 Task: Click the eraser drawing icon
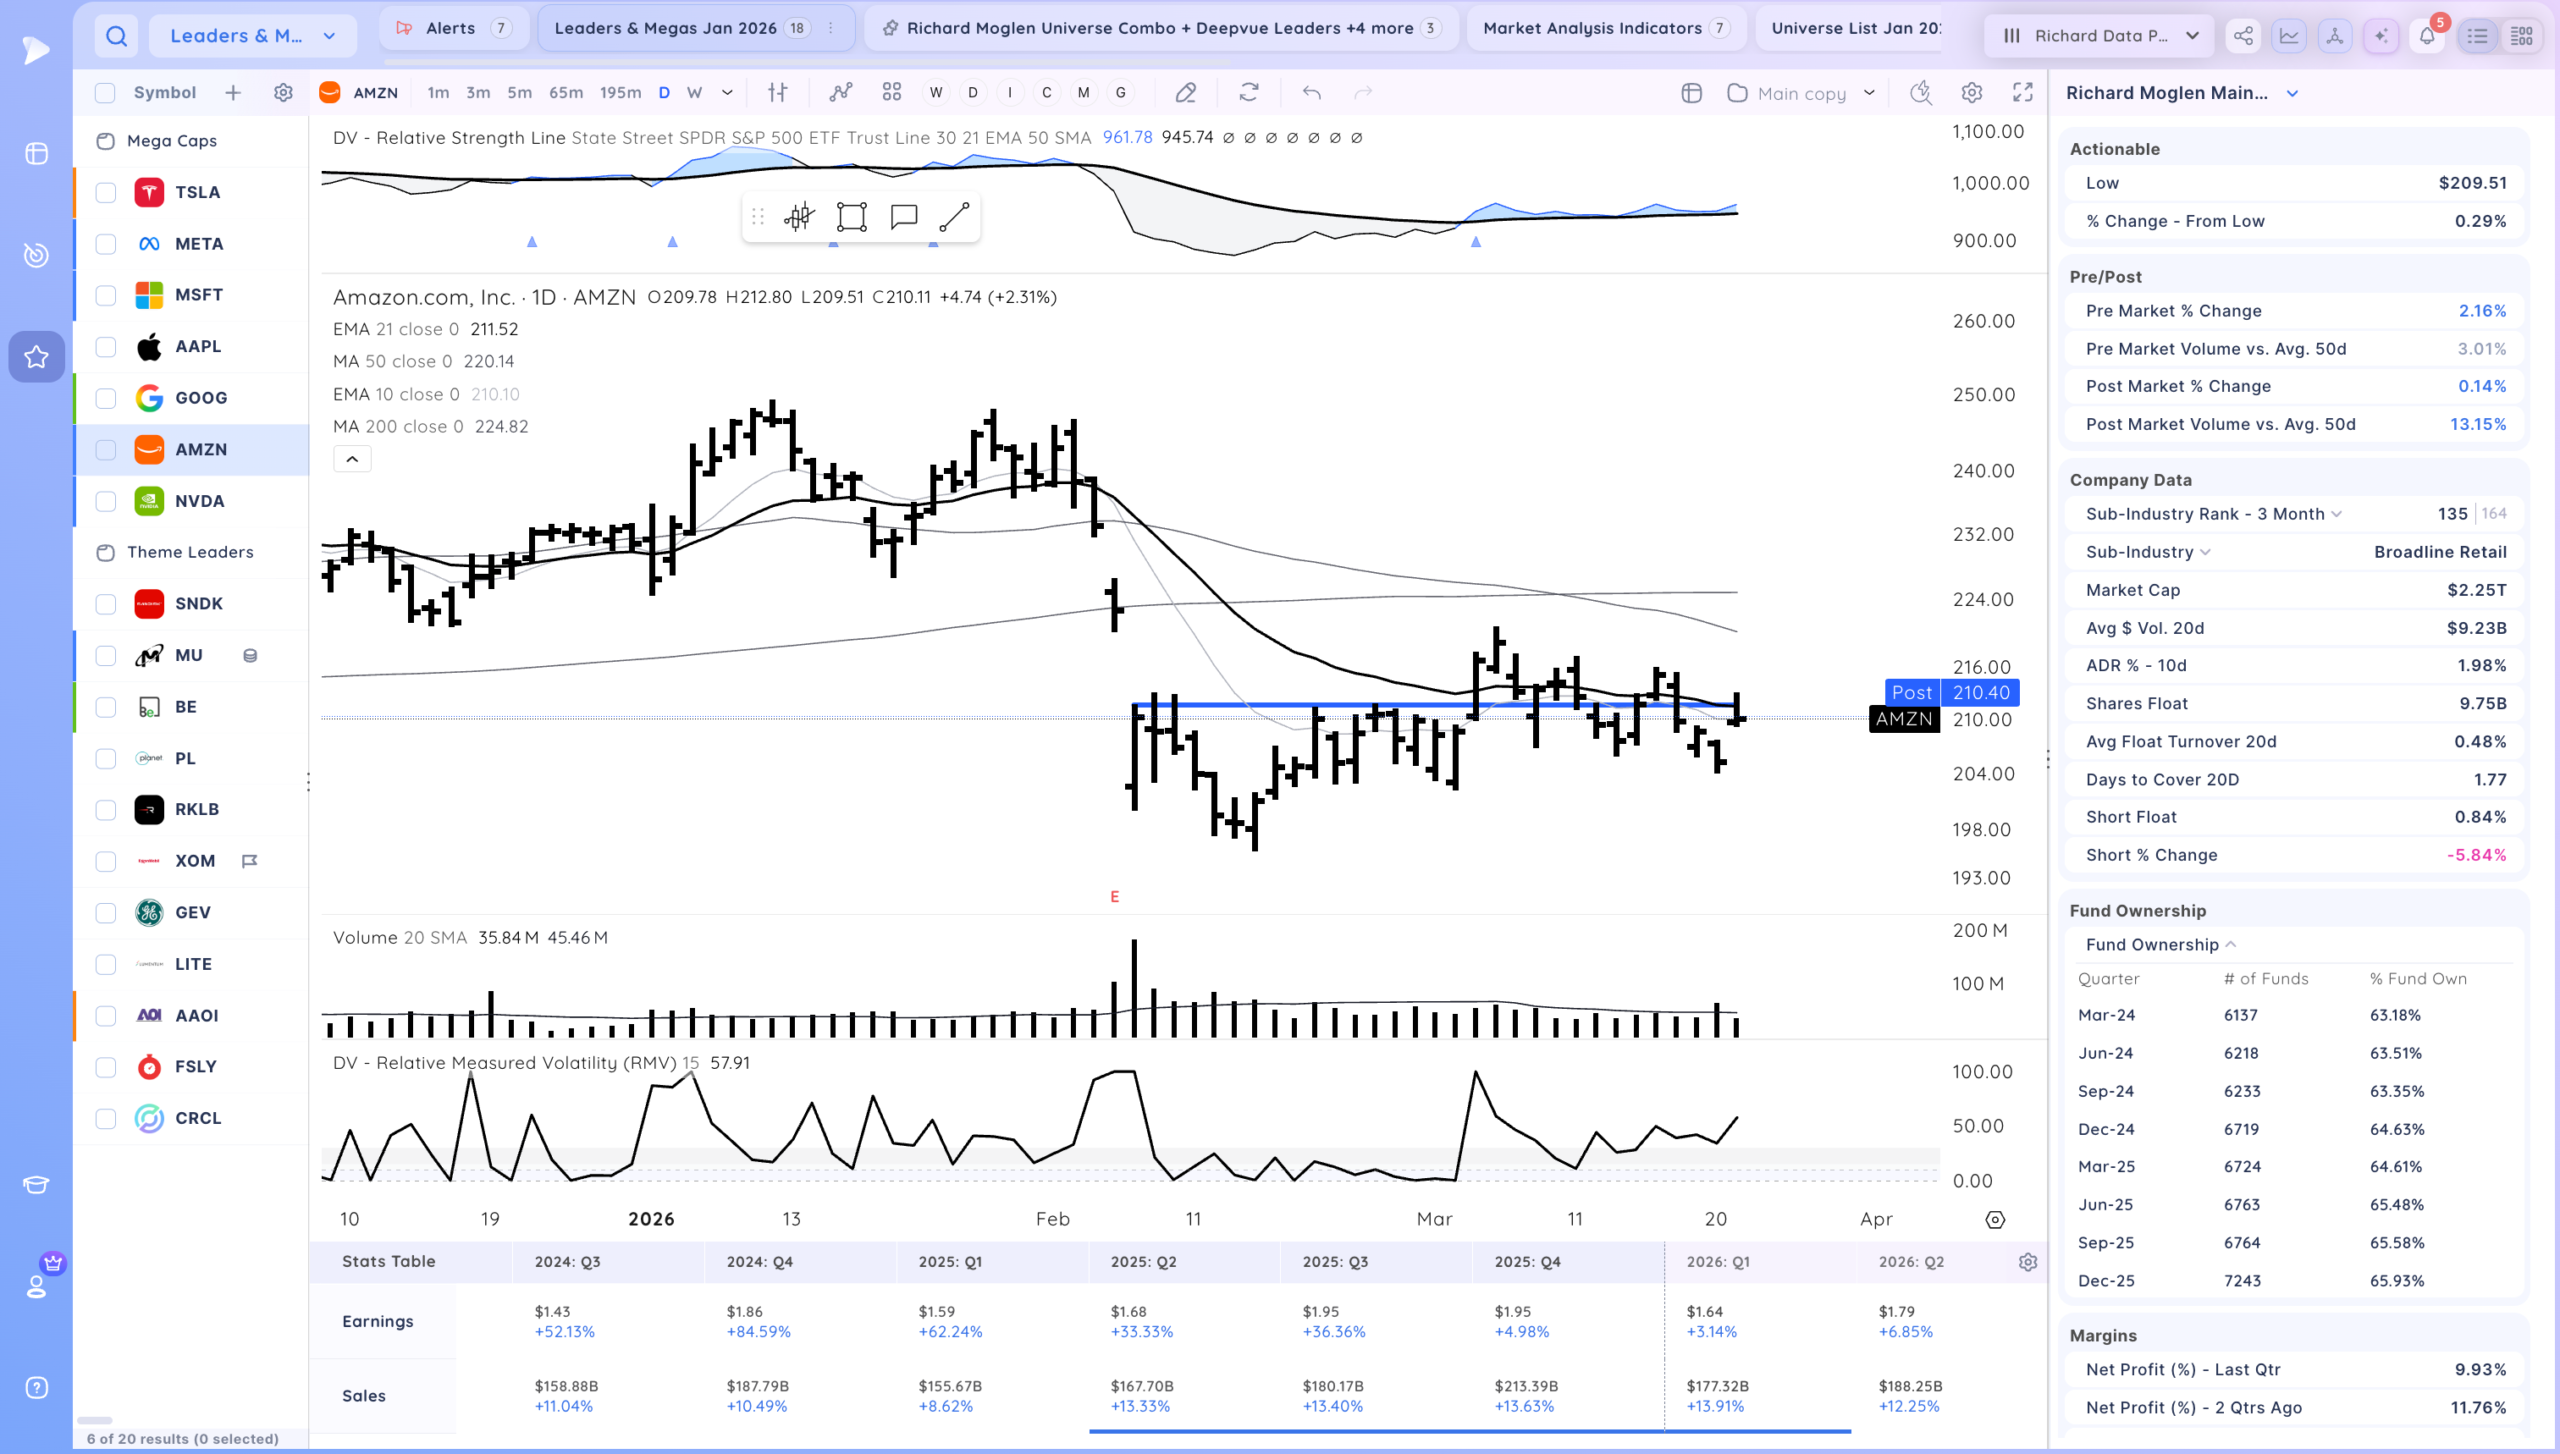pyautogui.click(x=1185, y=93)
